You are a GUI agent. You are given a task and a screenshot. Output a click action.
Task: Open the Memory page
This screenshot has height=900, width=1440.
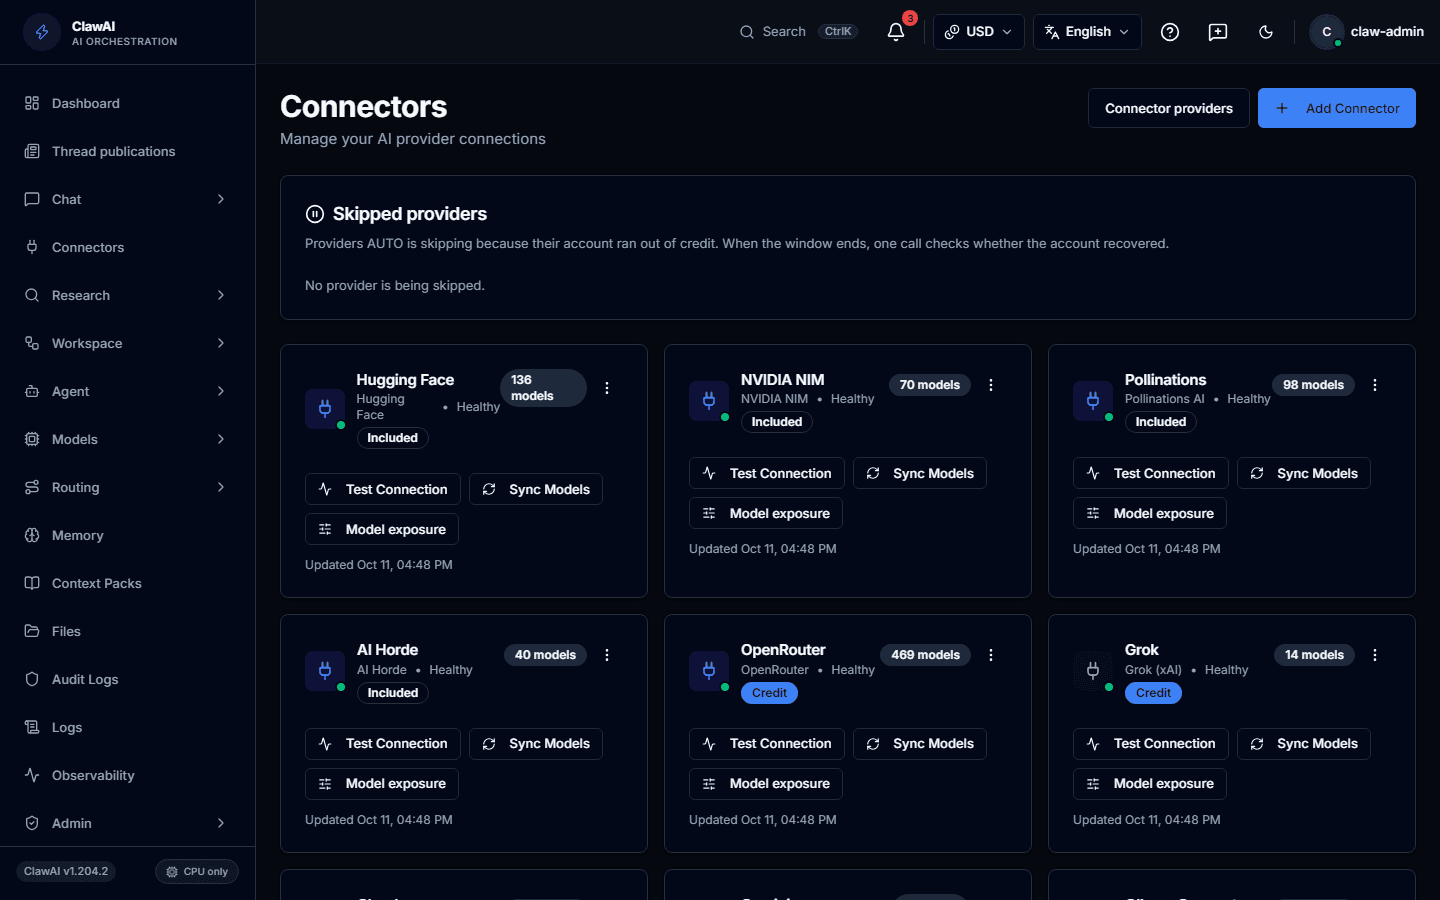127,535
